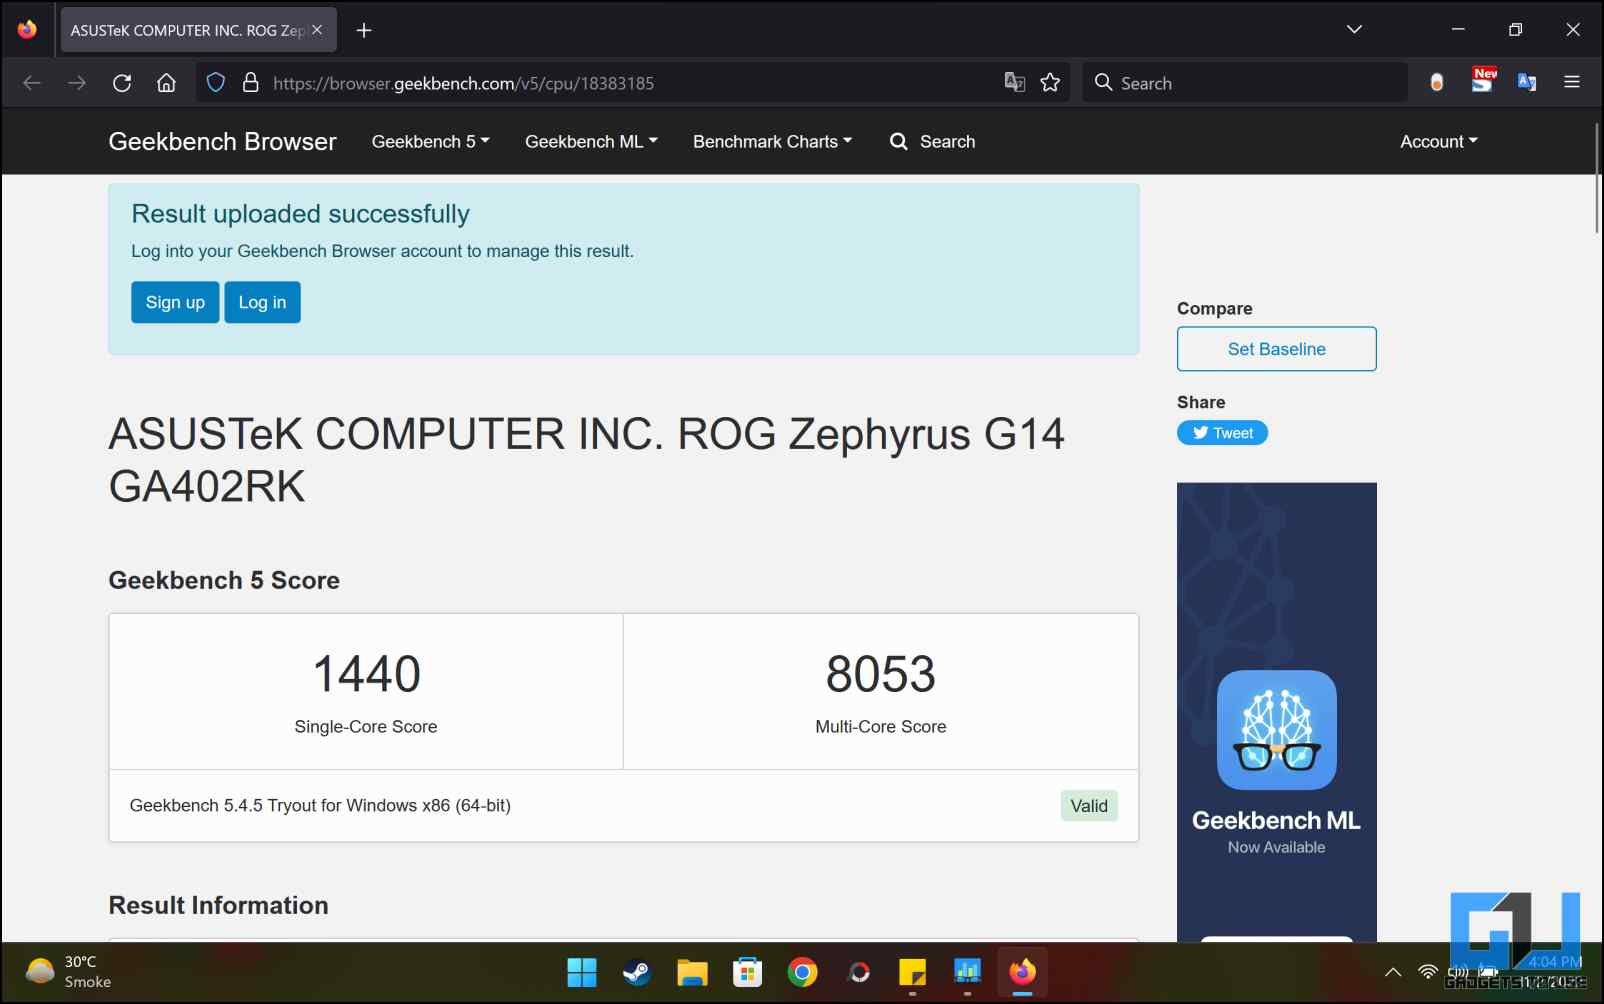Expand the Account dropdown
This screenshot has width=1604, height=1004.
point(1438,142)
